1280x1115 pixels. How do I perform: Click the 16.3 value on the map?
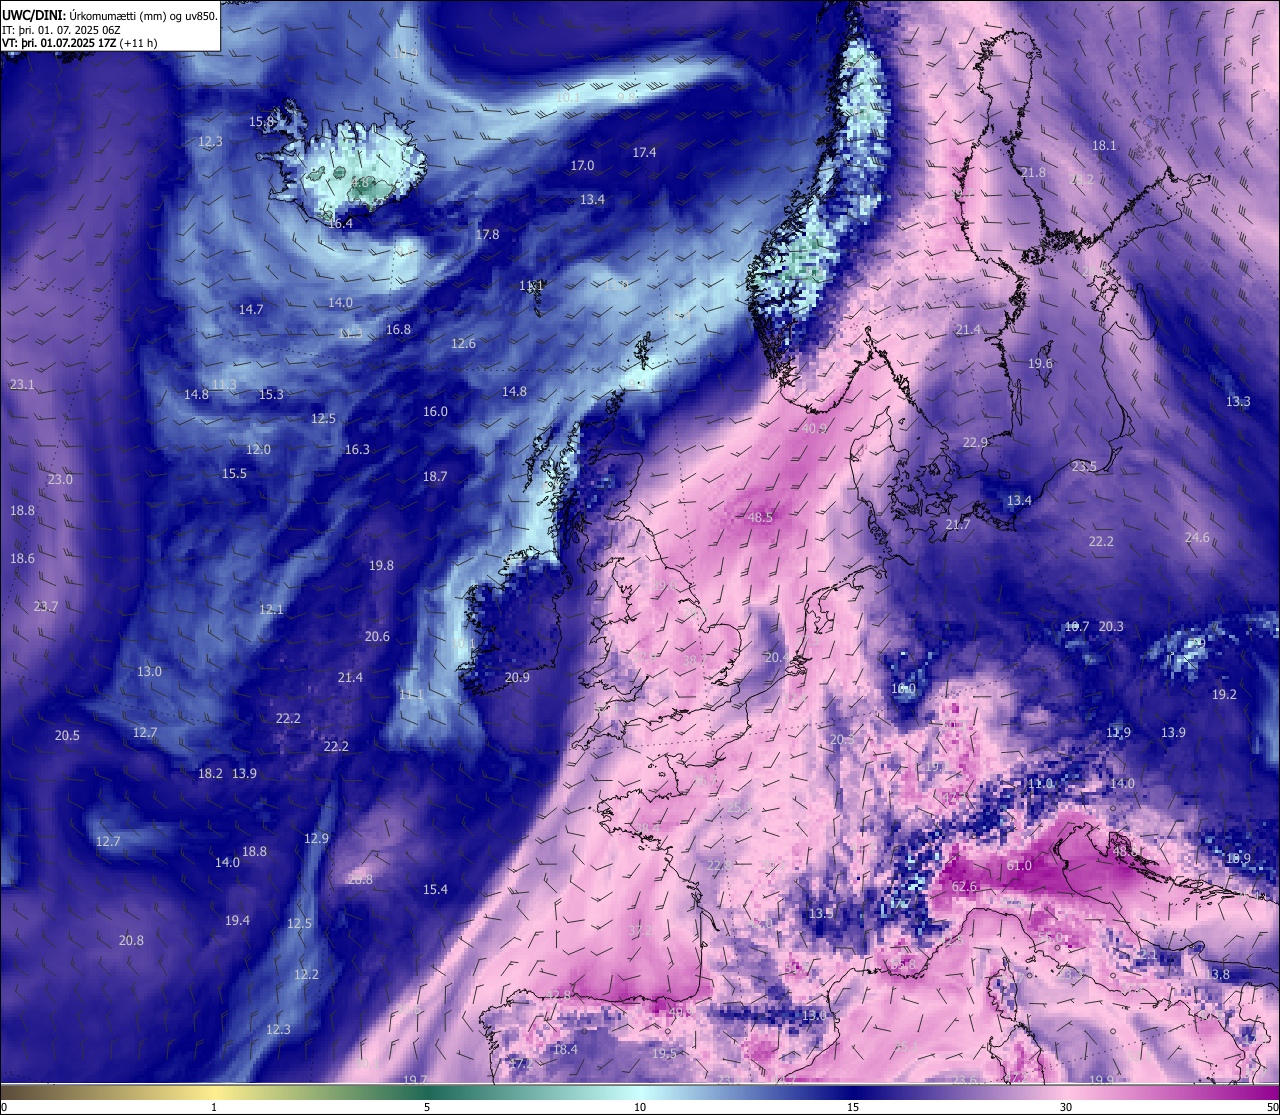click(x=357, y=450)
